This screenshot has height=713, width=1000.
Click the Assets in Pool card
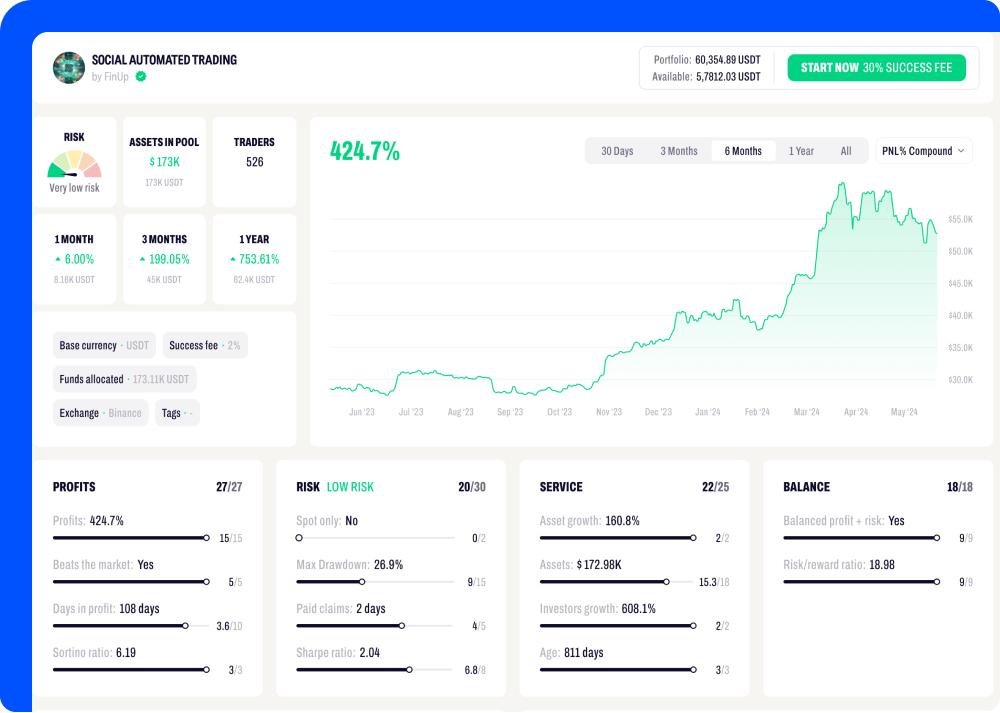click(164, 162)
